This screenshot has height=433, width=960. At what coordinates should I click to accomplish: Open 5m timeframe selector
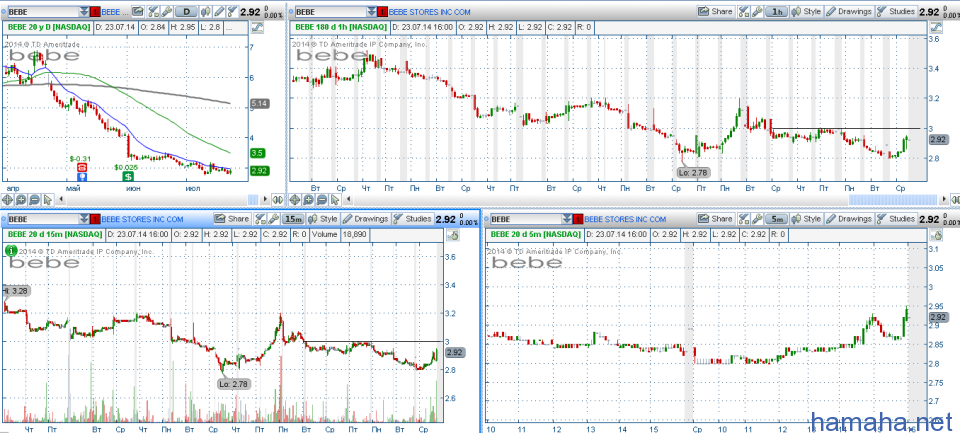click(778, 219)
